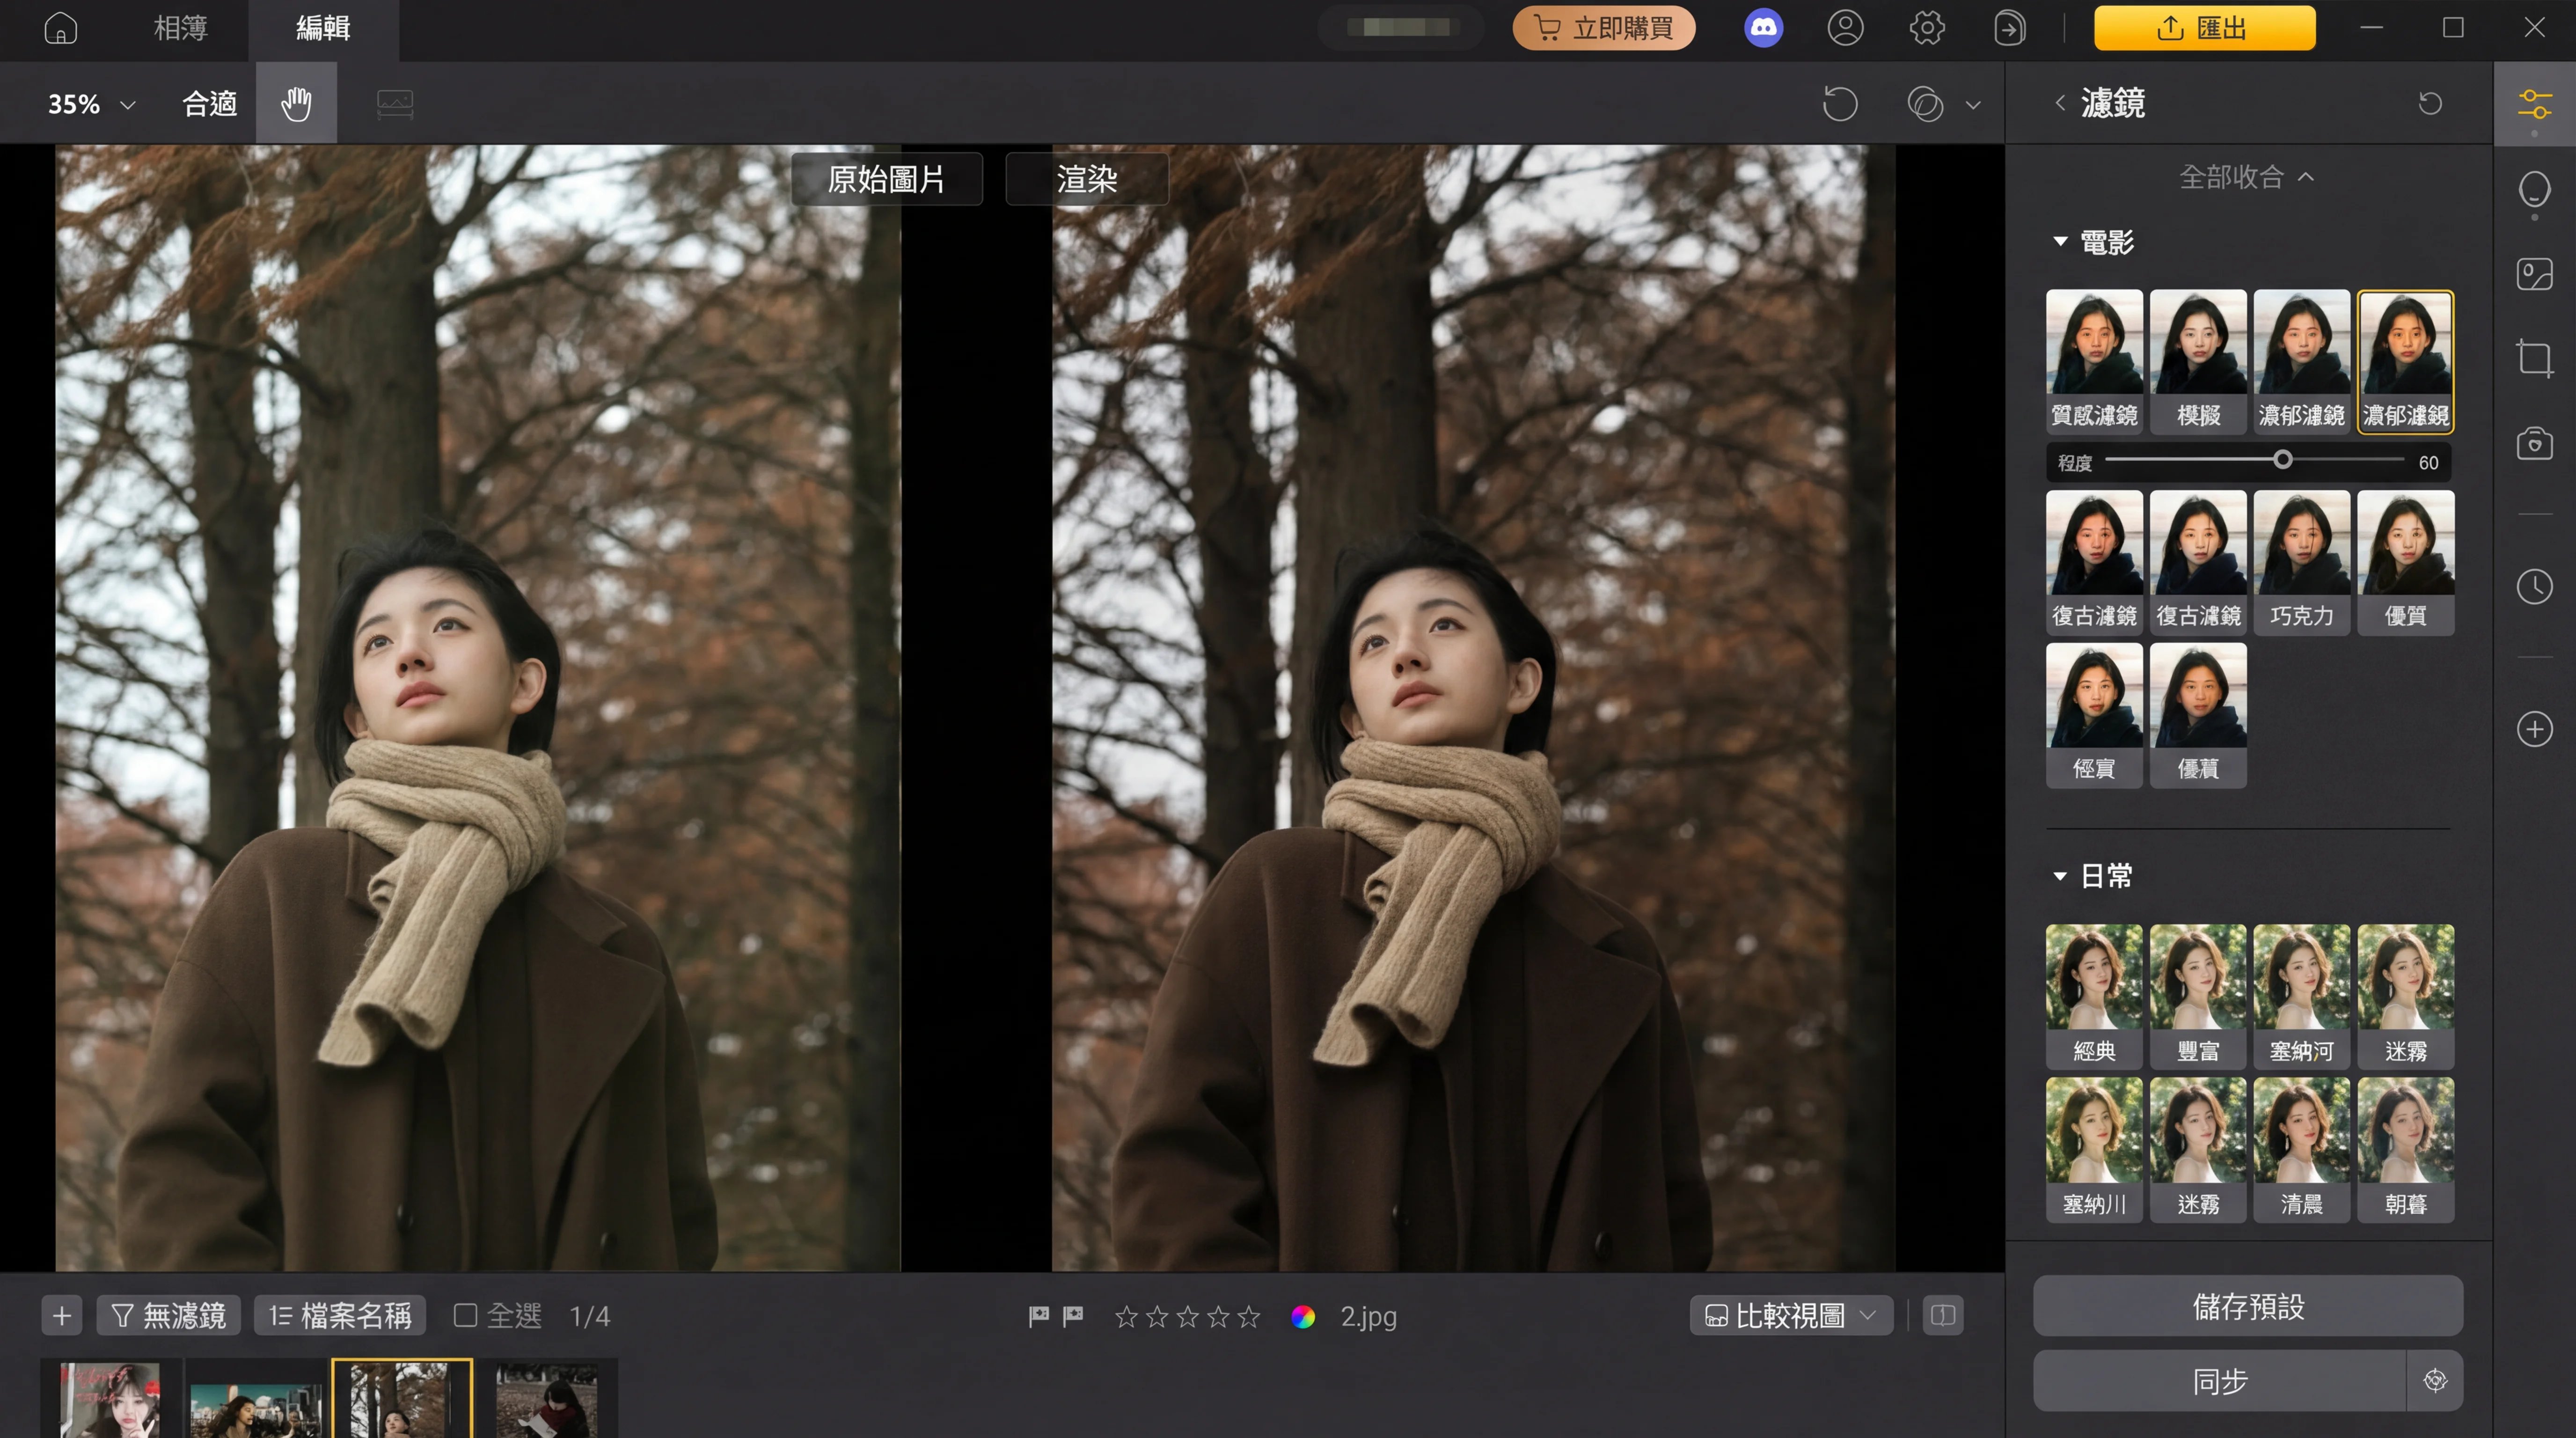Image resolution: width=2576 pixels, height=1438 pixels.
Task: Click the filter panel reset icon
Action: 2430,103
